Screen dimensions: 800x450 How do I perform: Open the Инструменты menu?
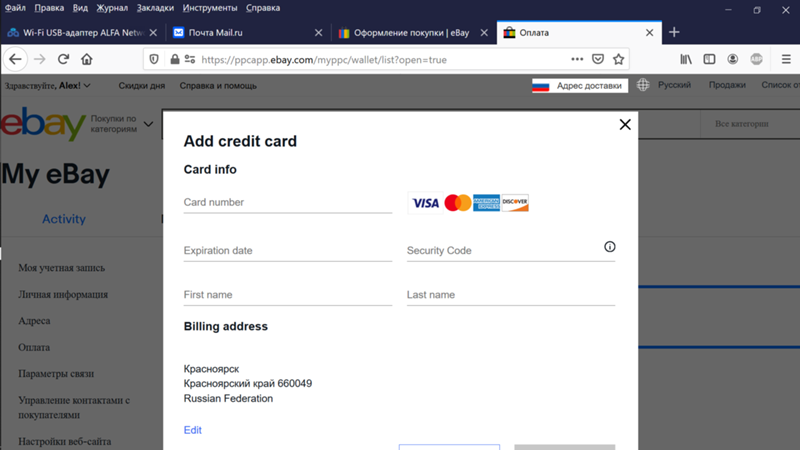click(x=210, y=8)
